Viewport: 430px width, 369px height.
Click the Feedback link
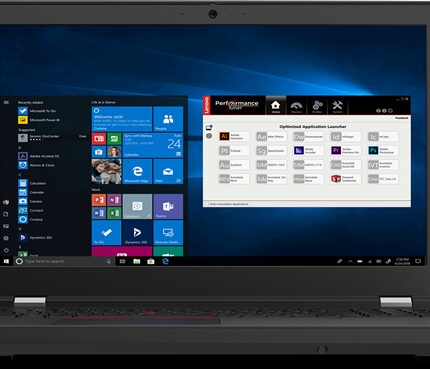pos(402,118)
